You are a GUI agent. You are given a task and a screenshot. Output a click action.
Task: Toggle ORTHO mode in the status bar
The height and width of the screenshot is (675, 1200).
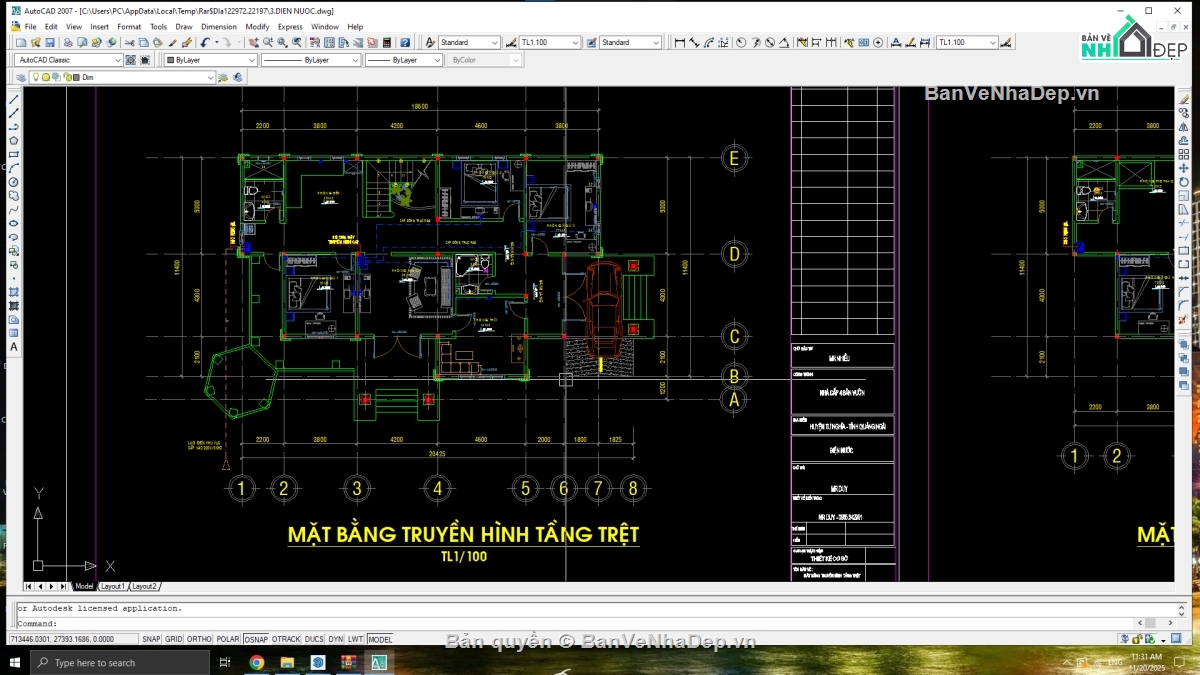tap(199, 639)
